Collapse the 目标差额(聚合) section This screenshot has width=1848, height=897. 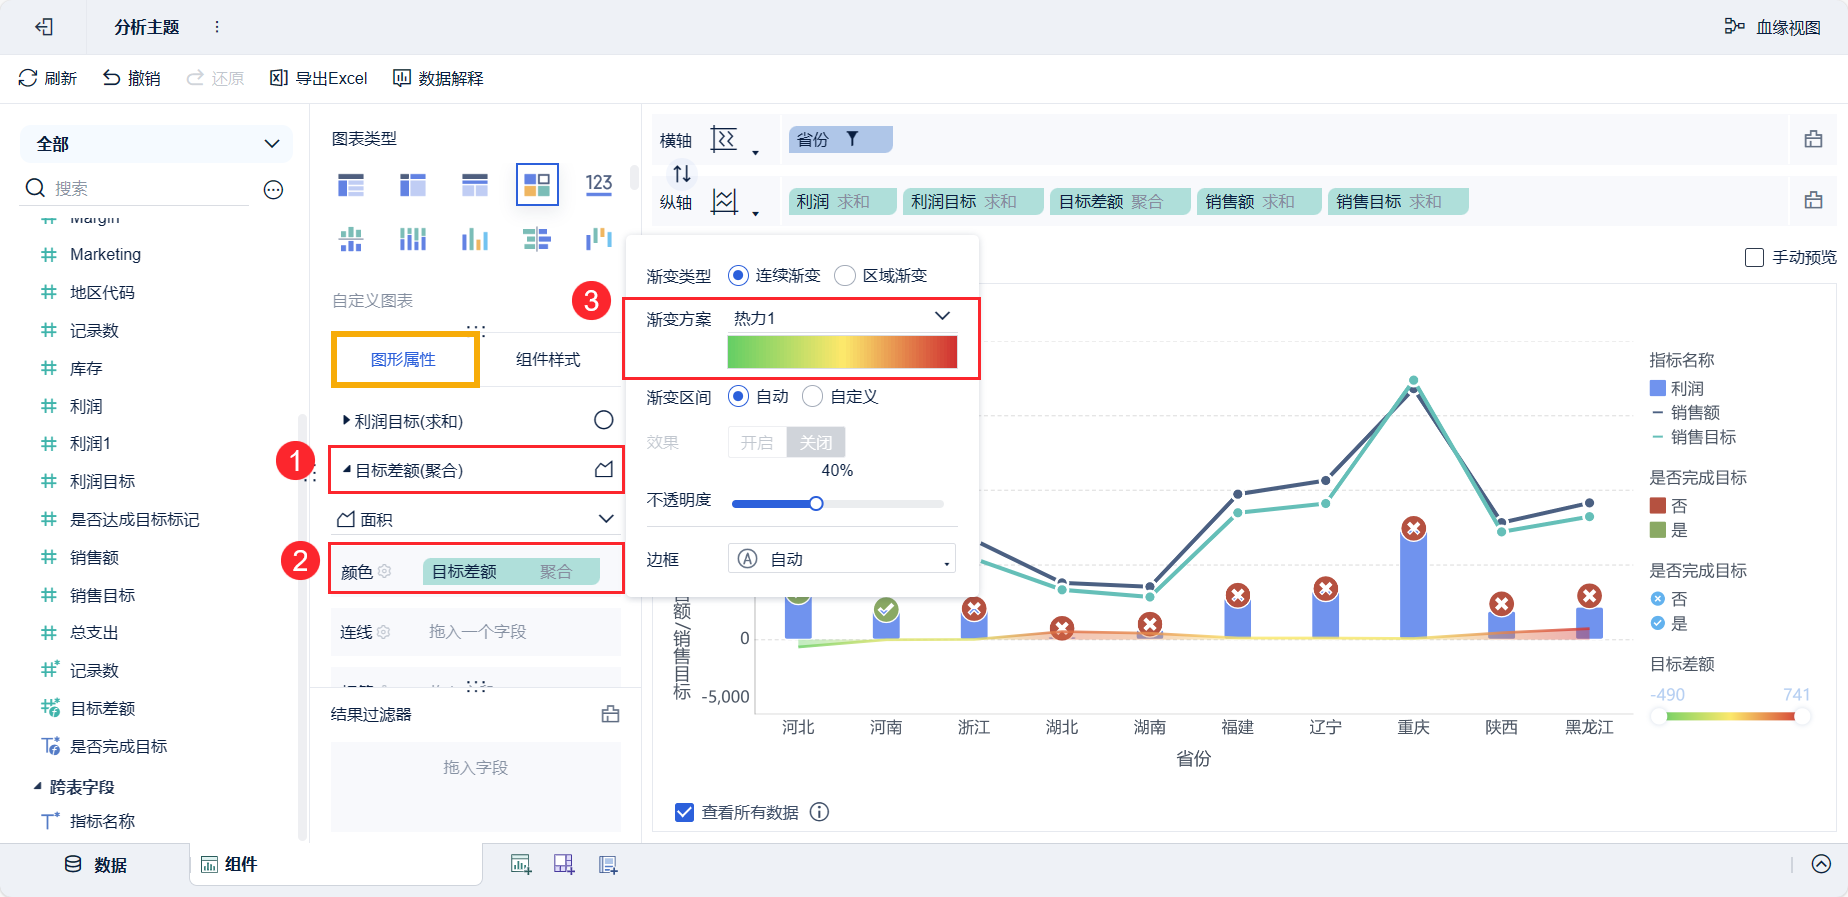point(347,469)
